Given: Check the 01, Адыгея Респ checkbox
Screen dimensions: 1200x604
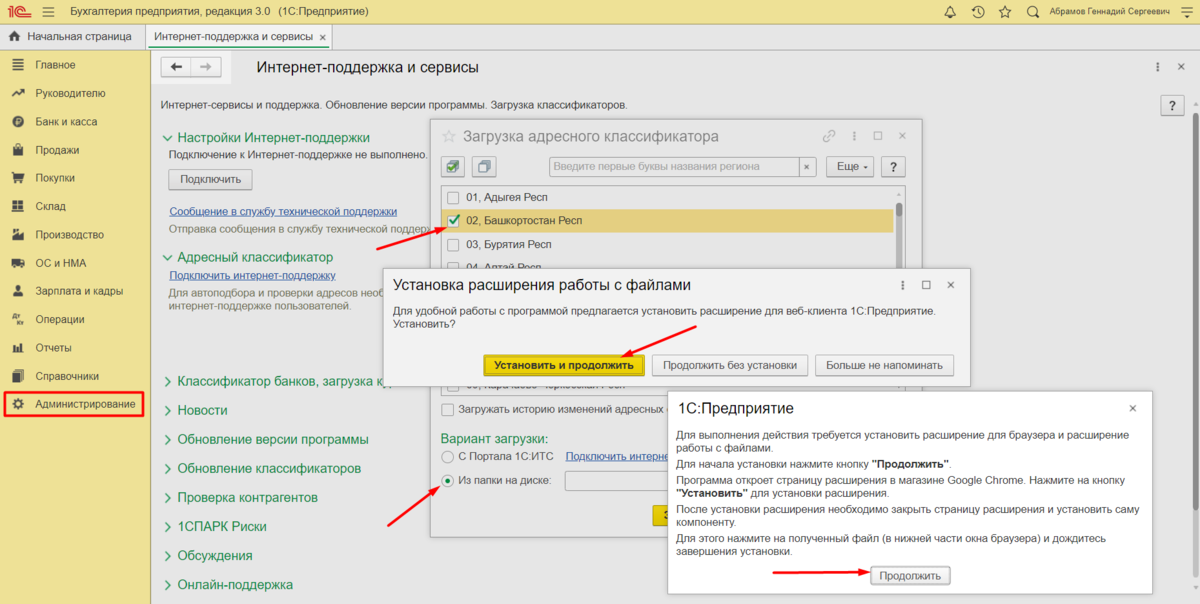Looking at the screenshot, I should tap(453, 197).
